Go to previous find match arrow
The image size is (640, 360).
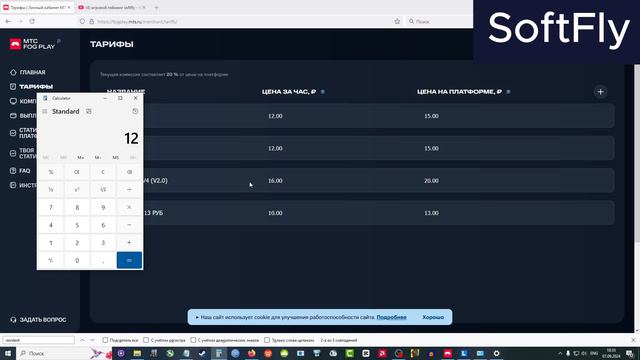[82, 340]
